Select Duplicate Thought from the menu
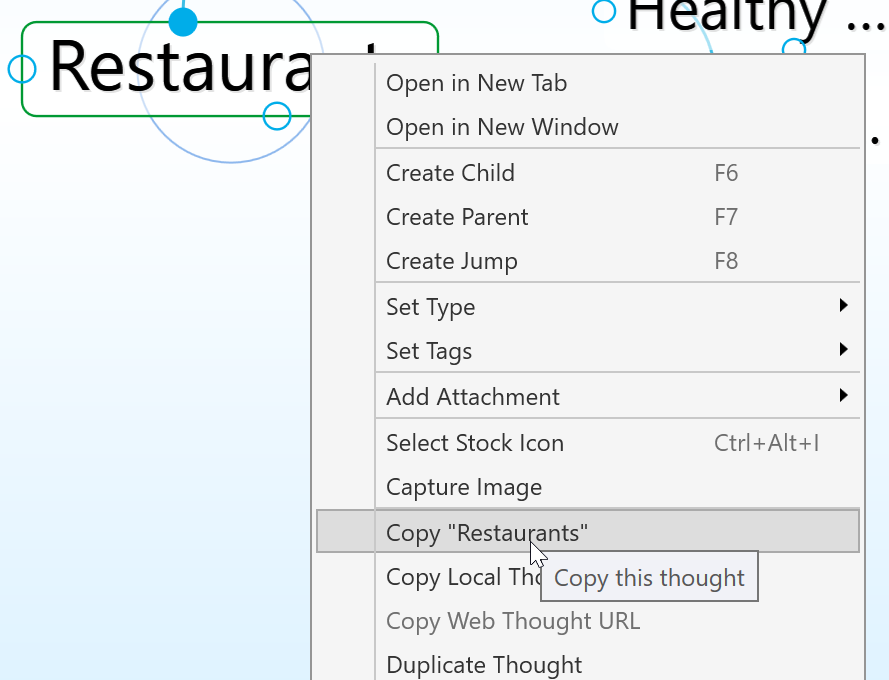The height and width of the screenshot is (680, 889). point(483,665)
